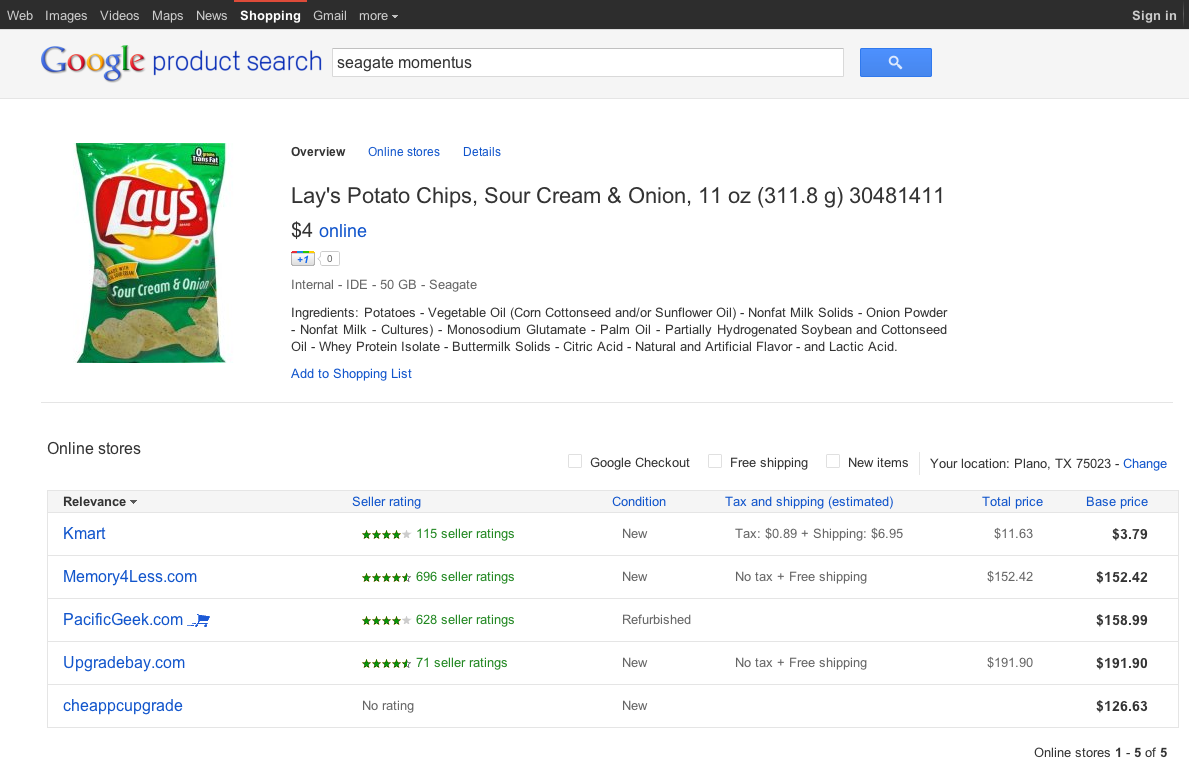The image size is (1189, 767).
Task: Click the search box containing seagate momentus
Action: pyautogui.click(x=588, y=62)
